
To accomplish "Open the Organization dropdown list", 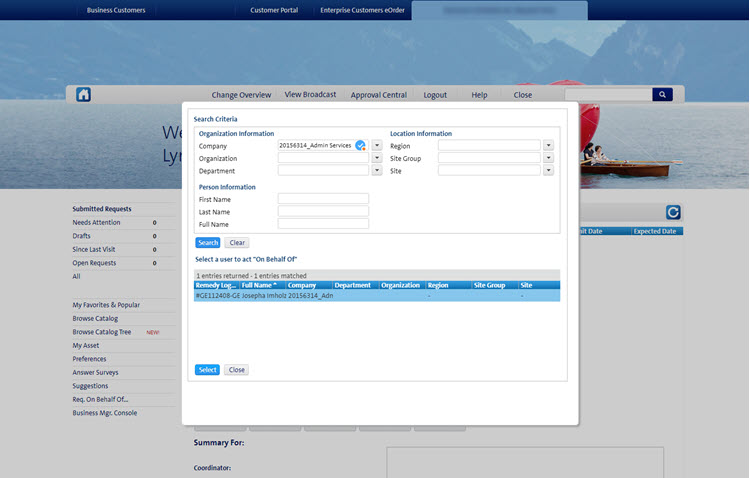I will click(377, 158).
